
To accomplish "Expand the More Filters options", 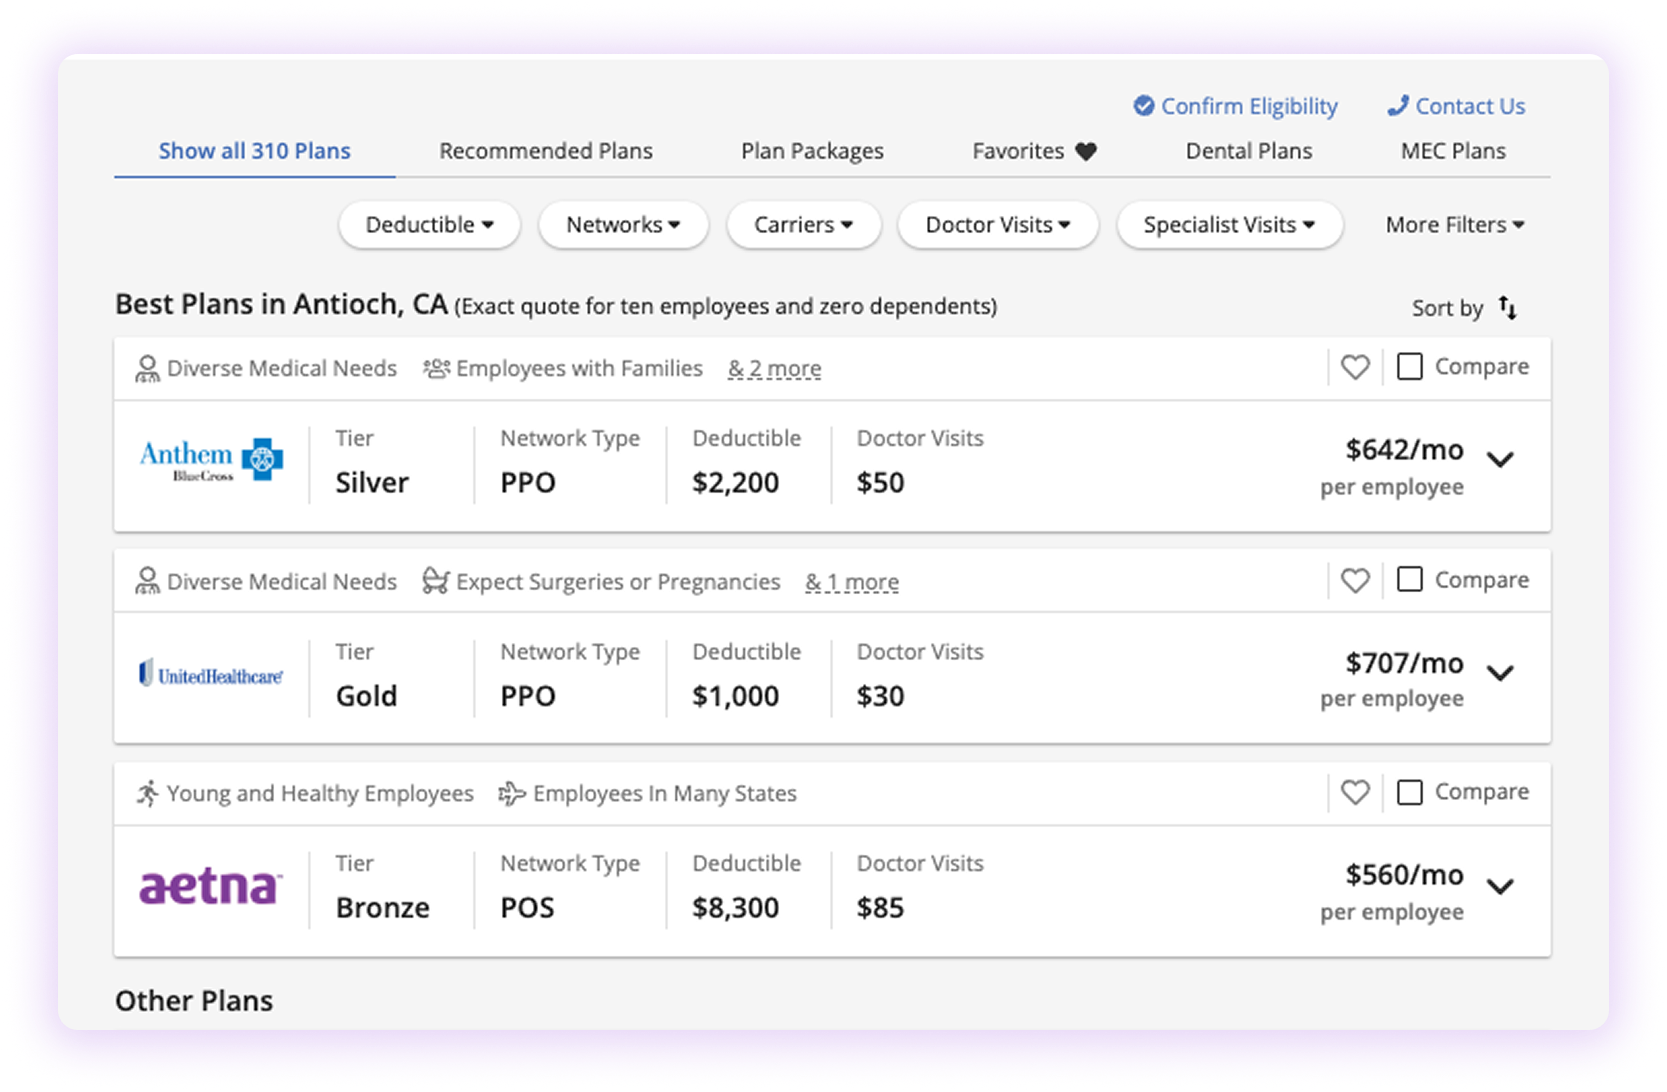I will click(1454, 225).
